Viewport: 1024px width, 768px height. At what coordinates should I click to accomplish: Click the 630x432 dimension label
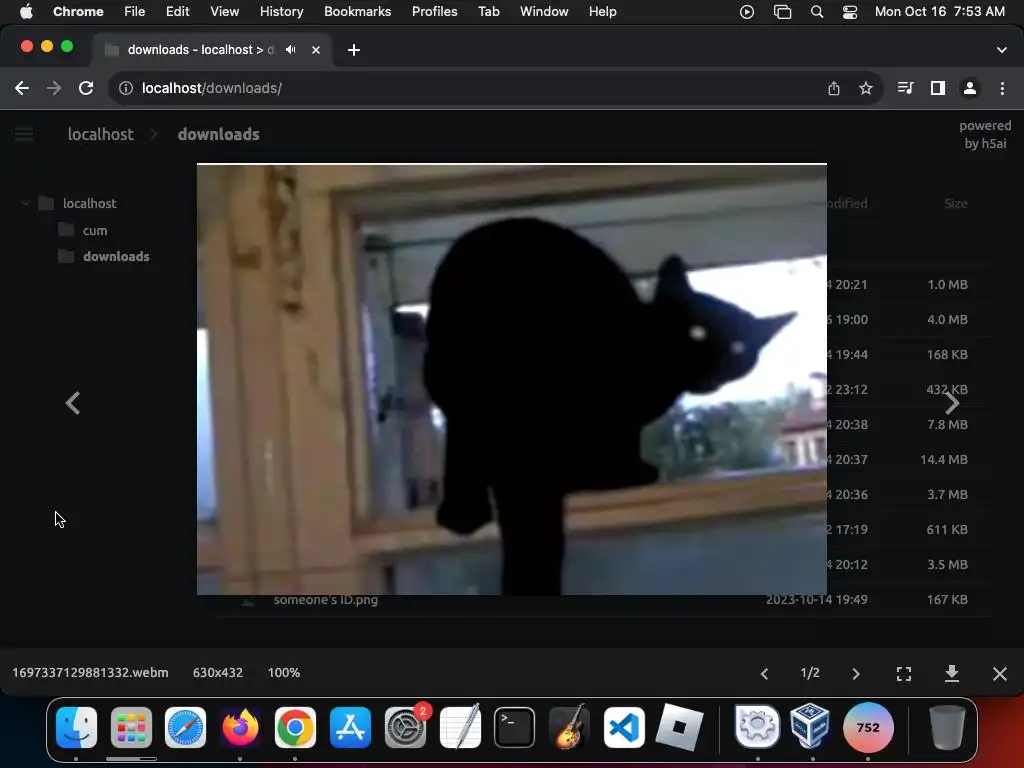click(x=217, y=673)
